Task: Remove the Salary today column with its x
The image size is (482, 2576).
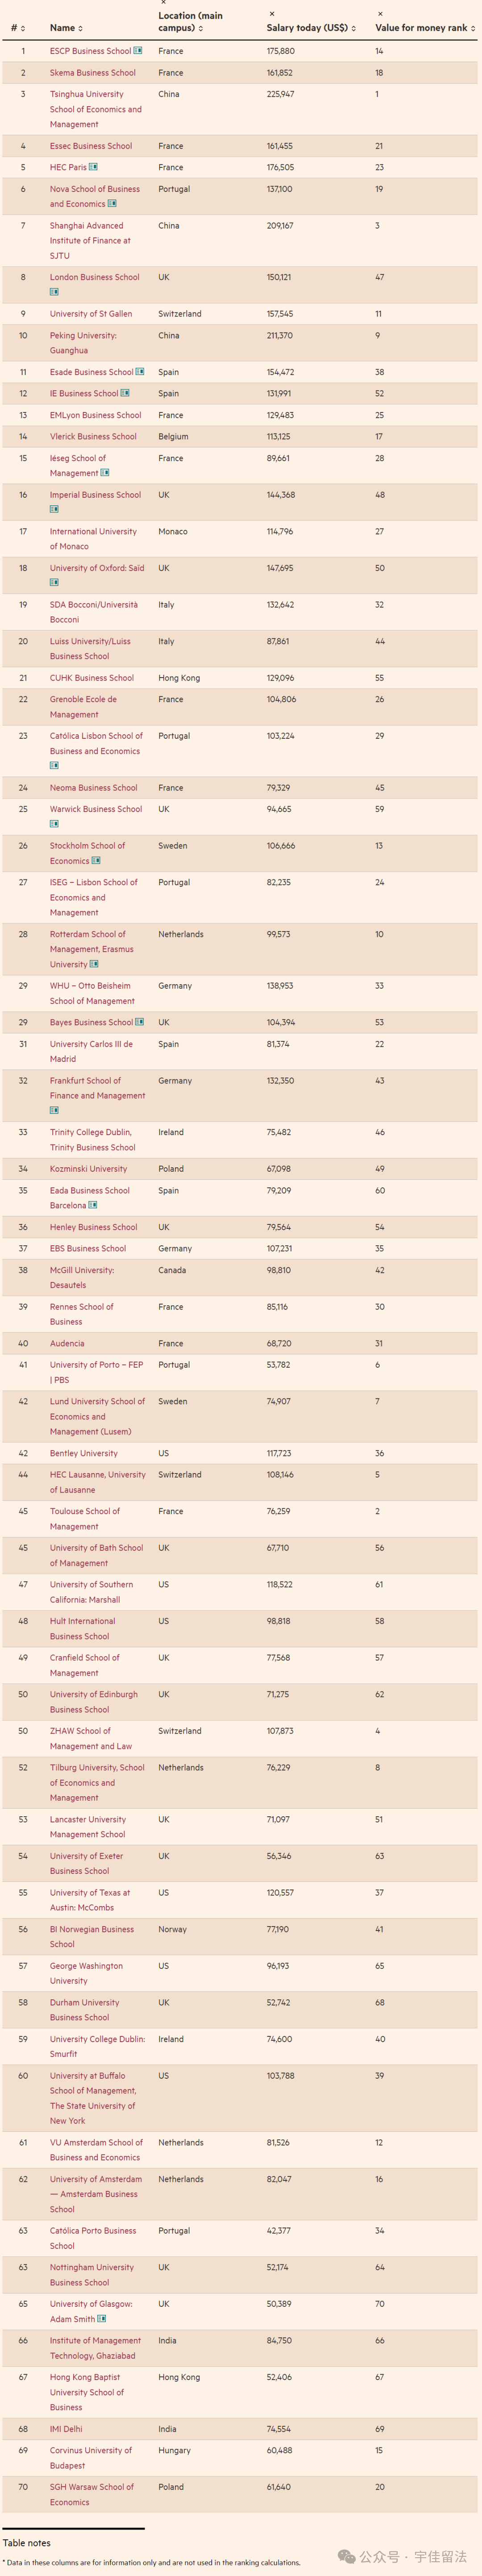Action: point(272,14)
